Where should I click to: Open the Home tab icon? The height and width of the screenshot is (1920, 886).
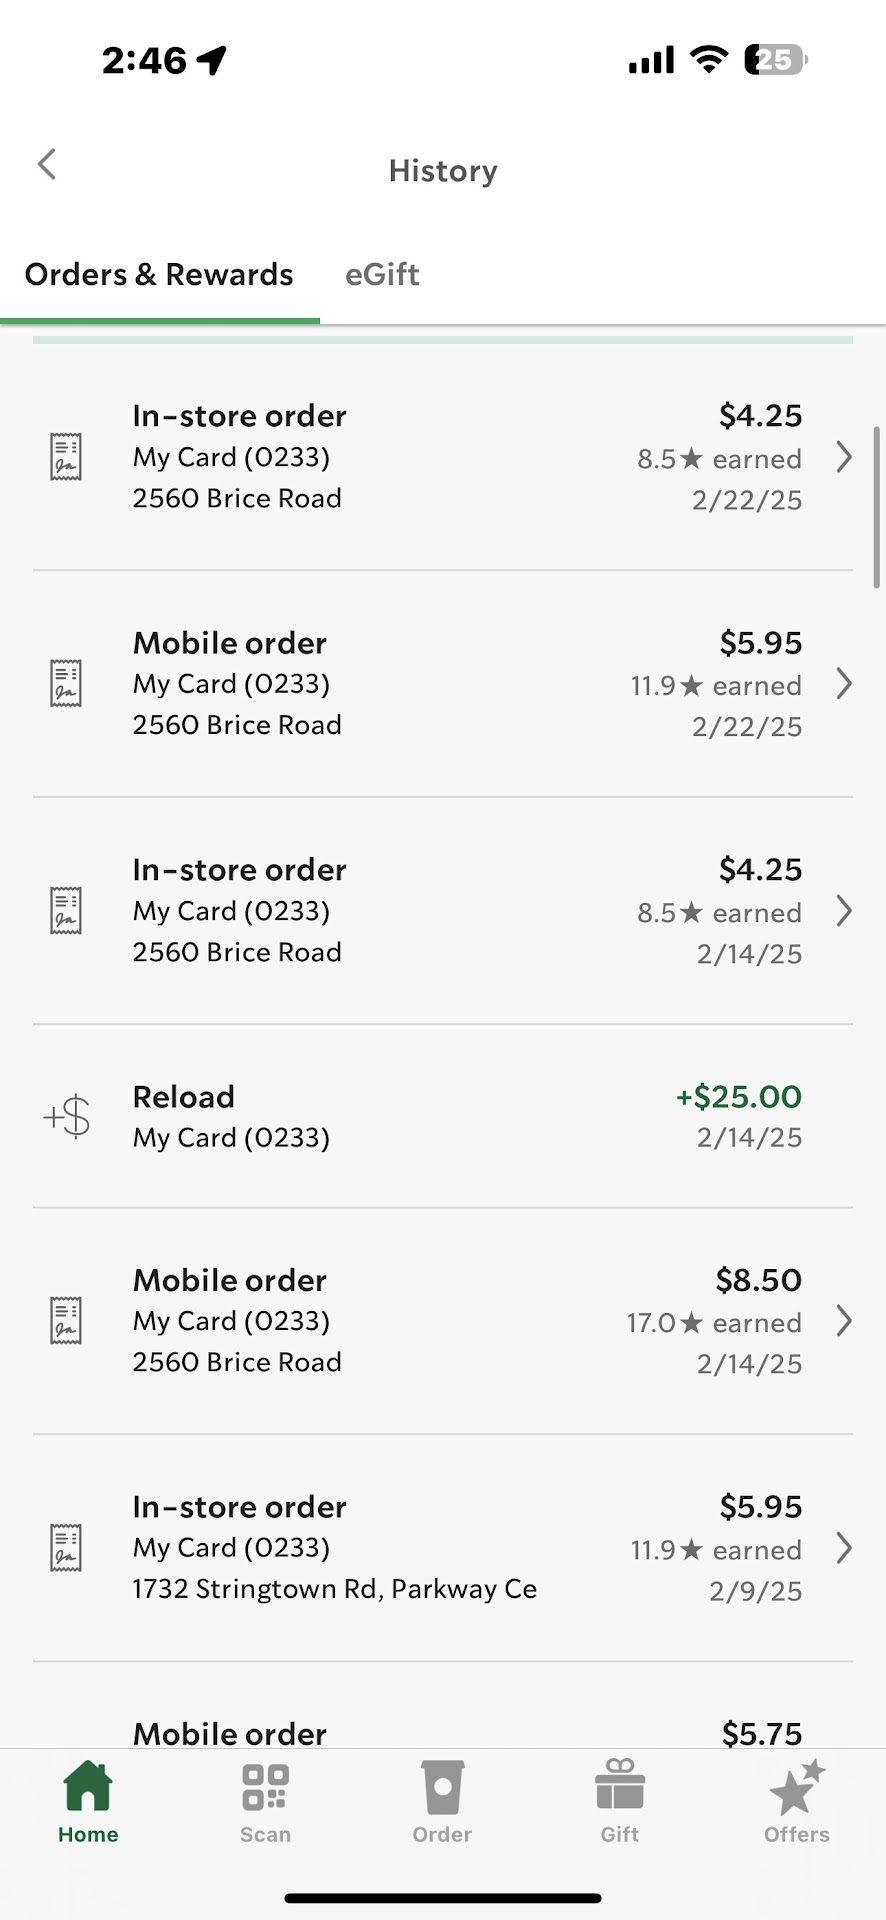(x=88, y=1789)
